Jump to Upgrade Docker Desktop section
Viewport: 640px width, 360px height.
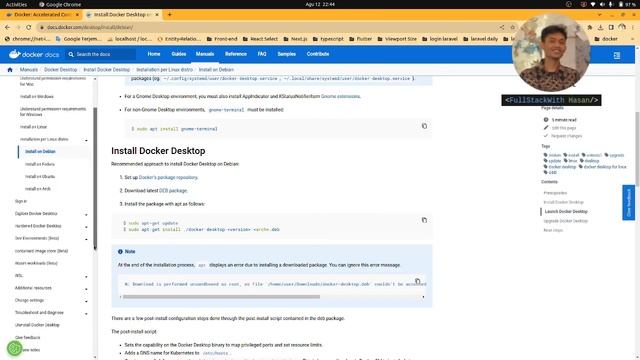[x=566, y=221]
